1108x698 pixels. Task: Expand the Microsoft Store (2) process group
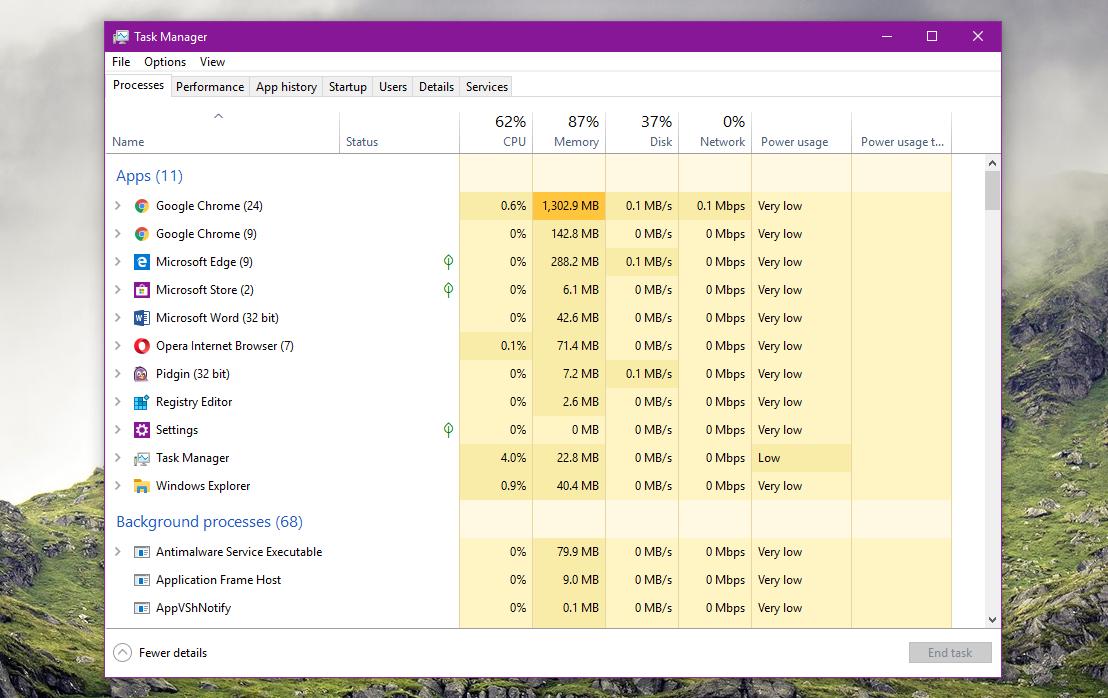pyautogui.click(x=118, y=289)
